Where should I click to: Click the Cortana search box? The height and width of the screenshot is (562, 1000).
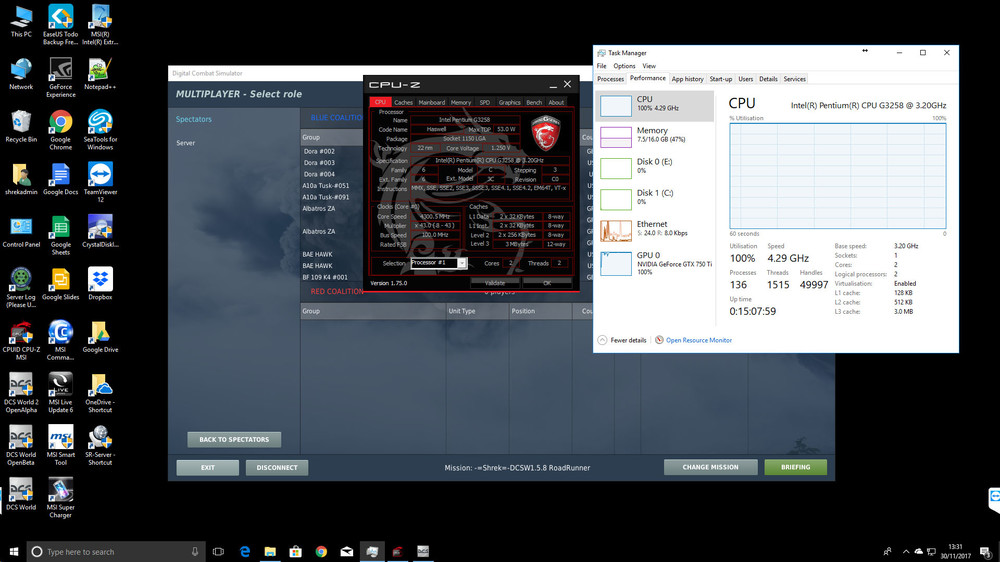116,551
